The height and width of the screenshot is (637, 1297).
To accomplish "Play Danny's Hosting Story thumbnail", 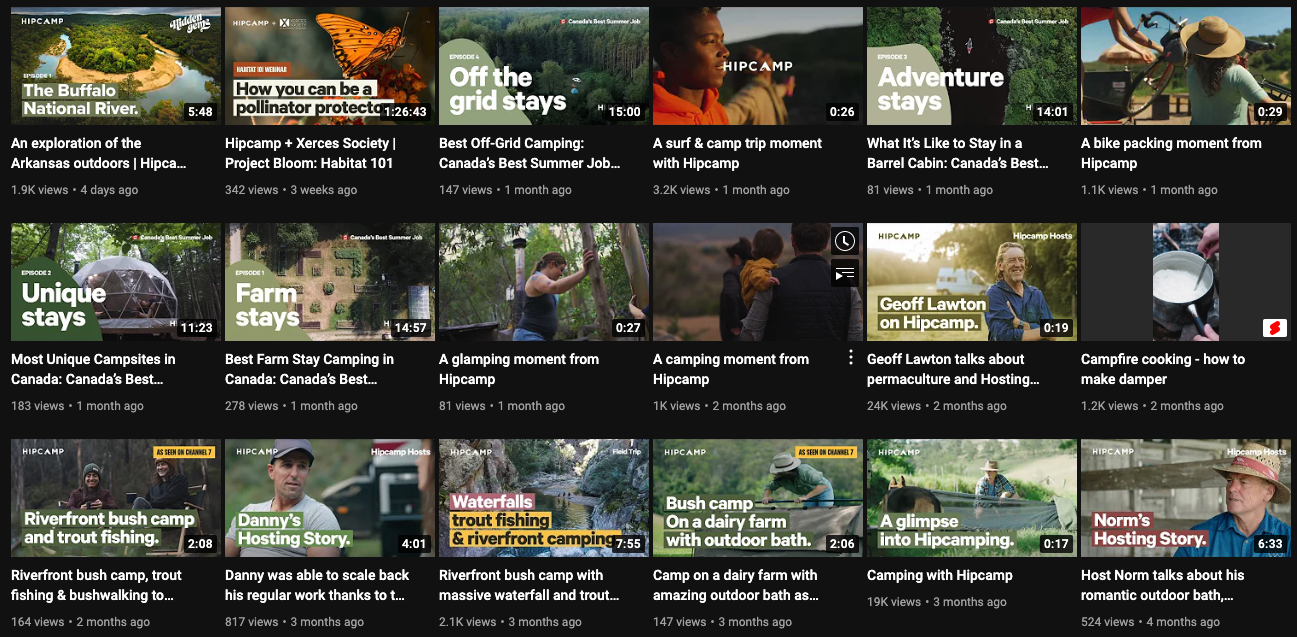I will click(x=330, y=498).
